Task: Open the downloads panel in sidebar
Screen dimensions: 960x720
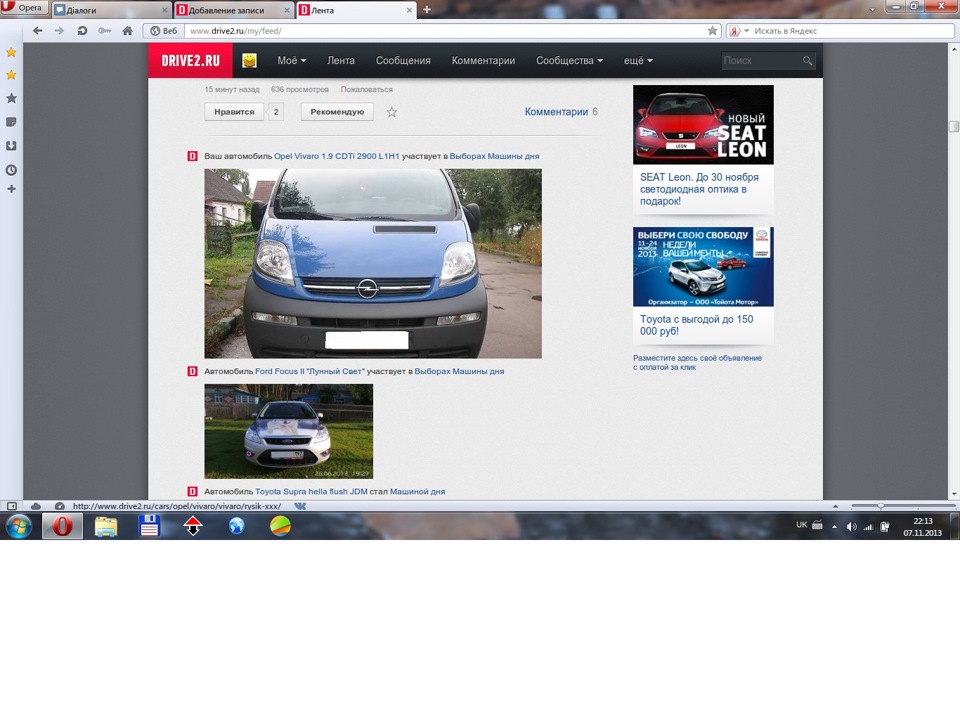Action: pos(11,146)
